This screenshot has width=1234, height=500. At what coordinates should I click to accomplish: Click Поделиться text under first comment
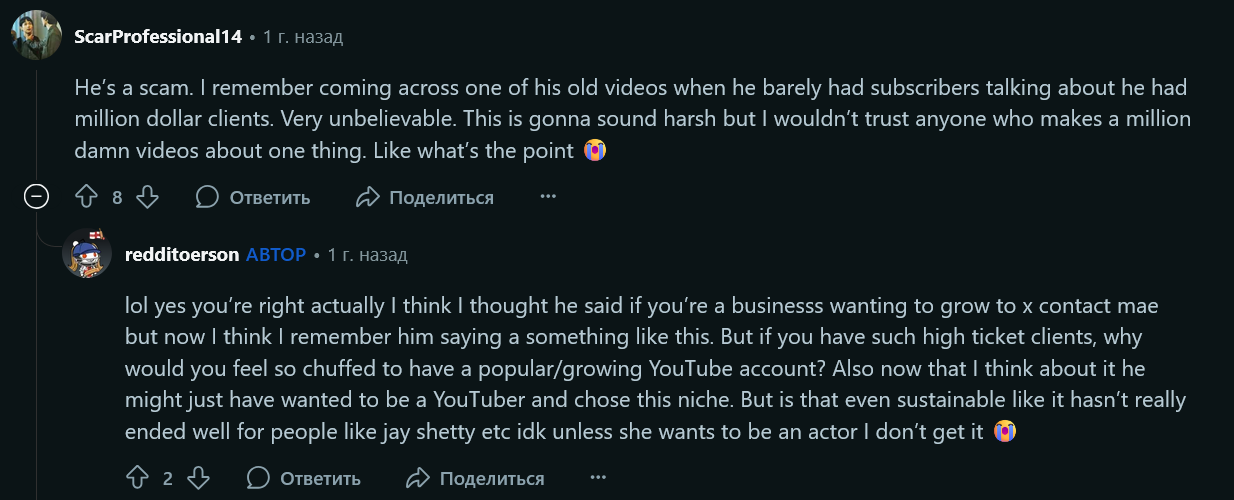click(x=441, y=197)
